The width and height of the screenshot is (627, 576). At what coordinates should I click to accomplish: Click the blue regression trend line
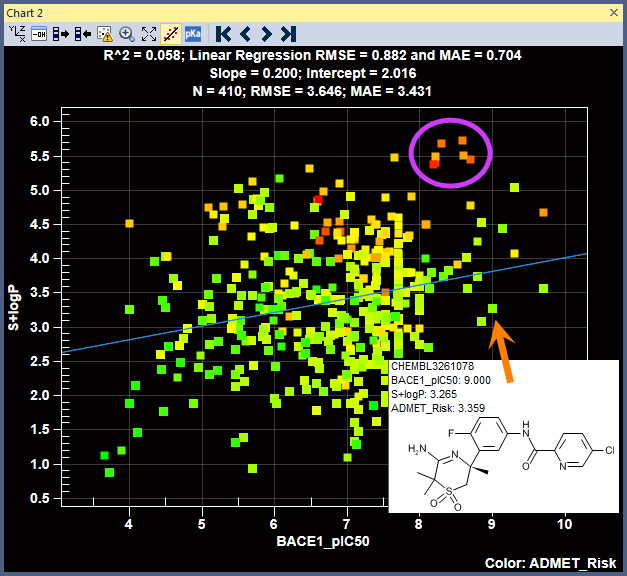324,302
